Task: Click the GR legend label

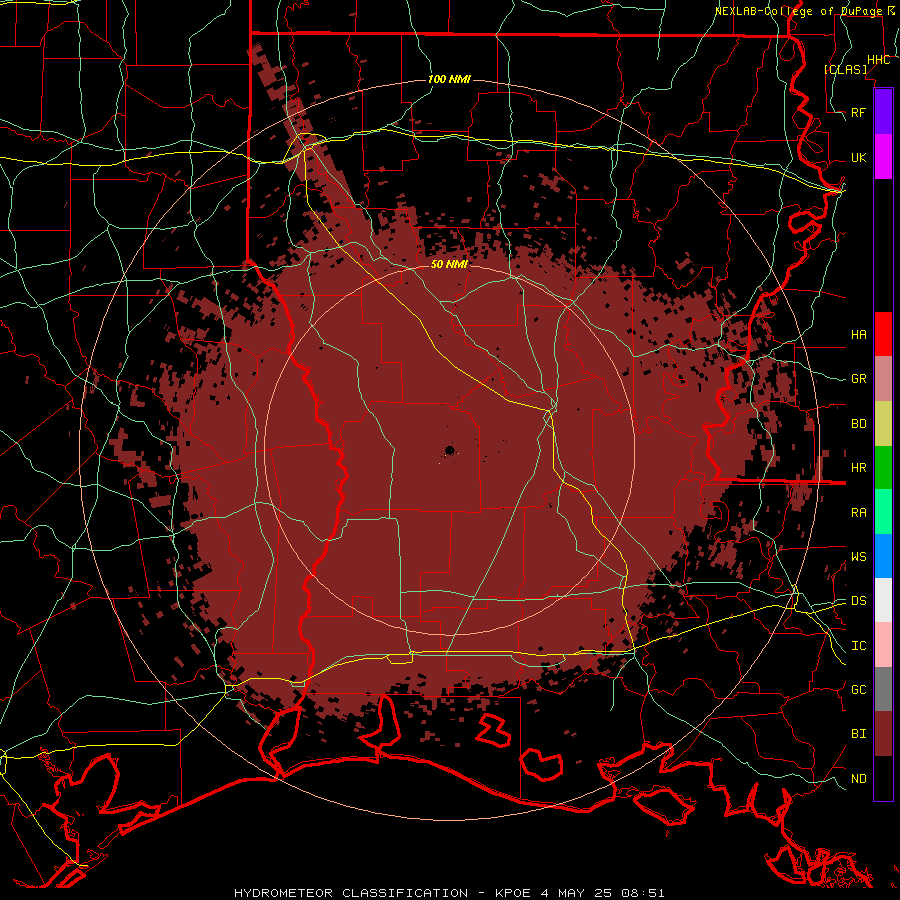Action: pyautogui.click(x=859, y=379)
